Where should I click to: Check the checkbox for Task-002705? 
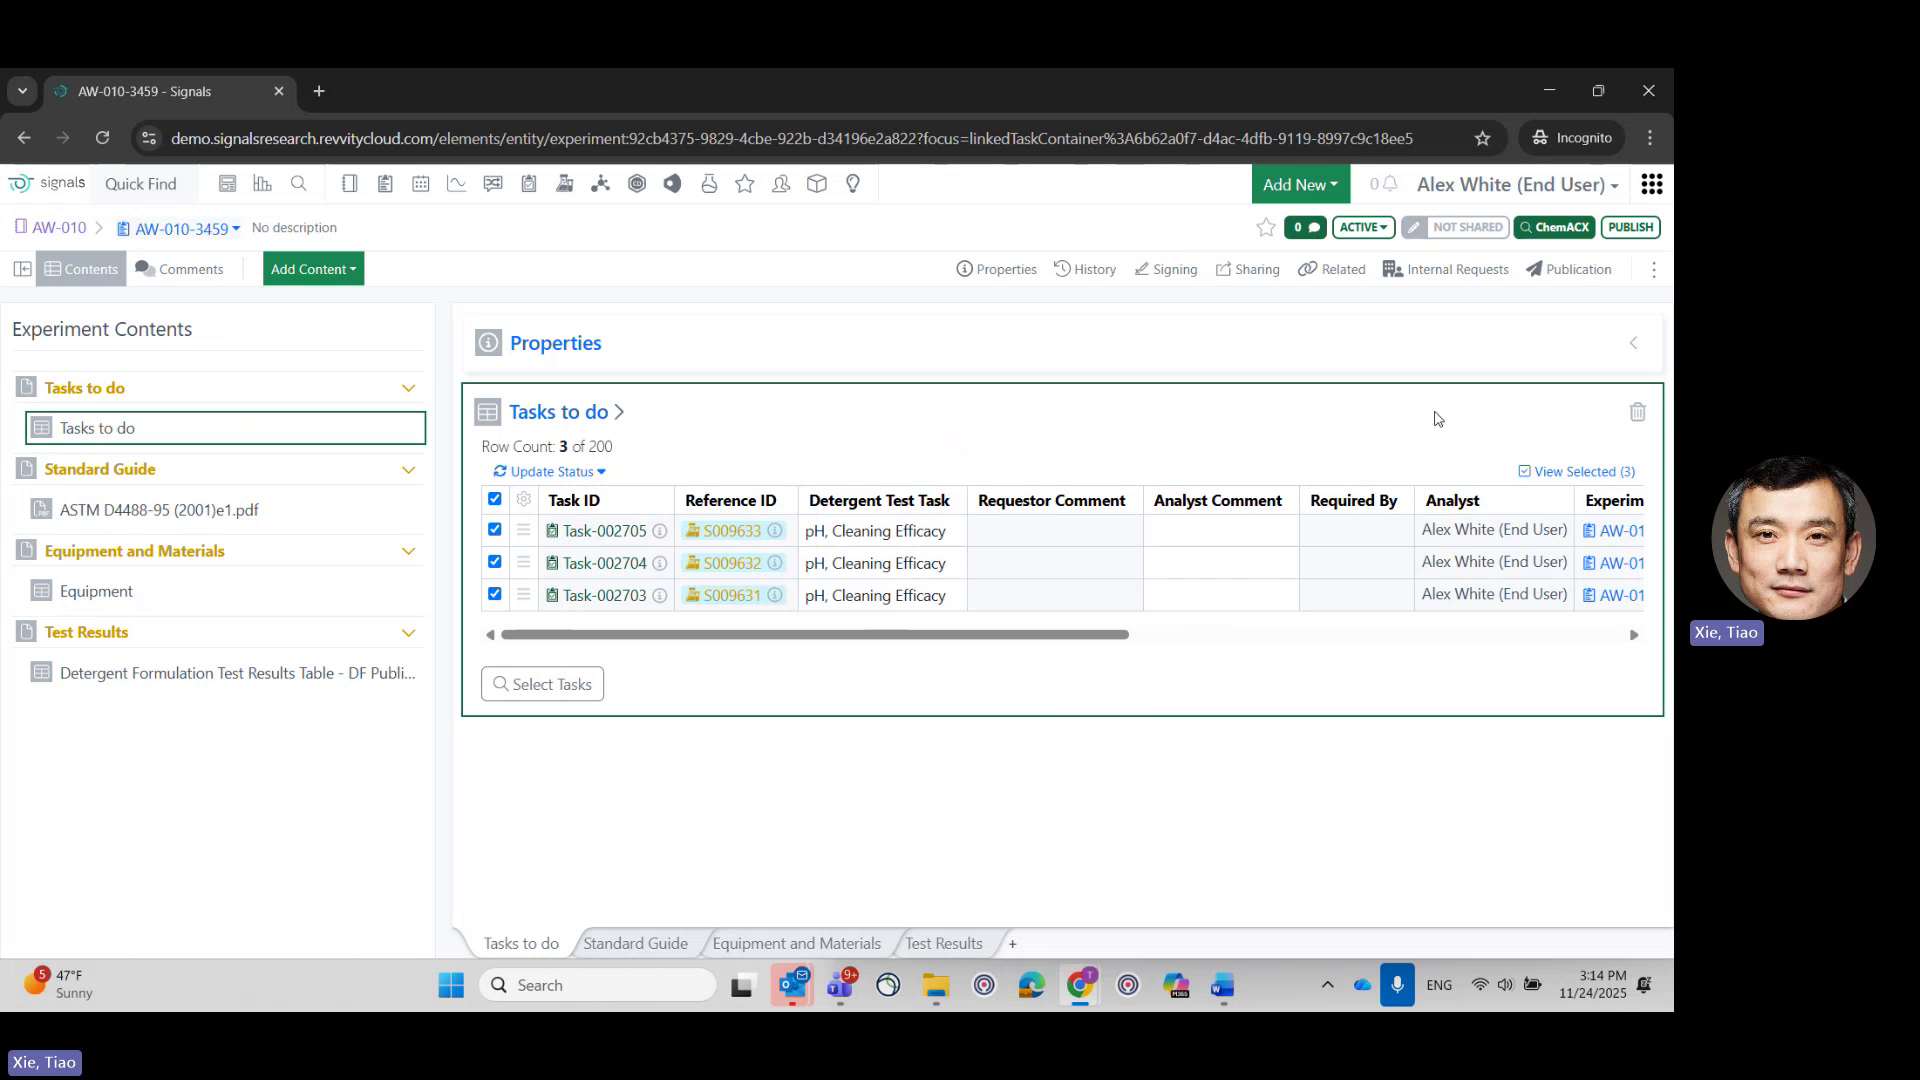[x=495, y=530]
